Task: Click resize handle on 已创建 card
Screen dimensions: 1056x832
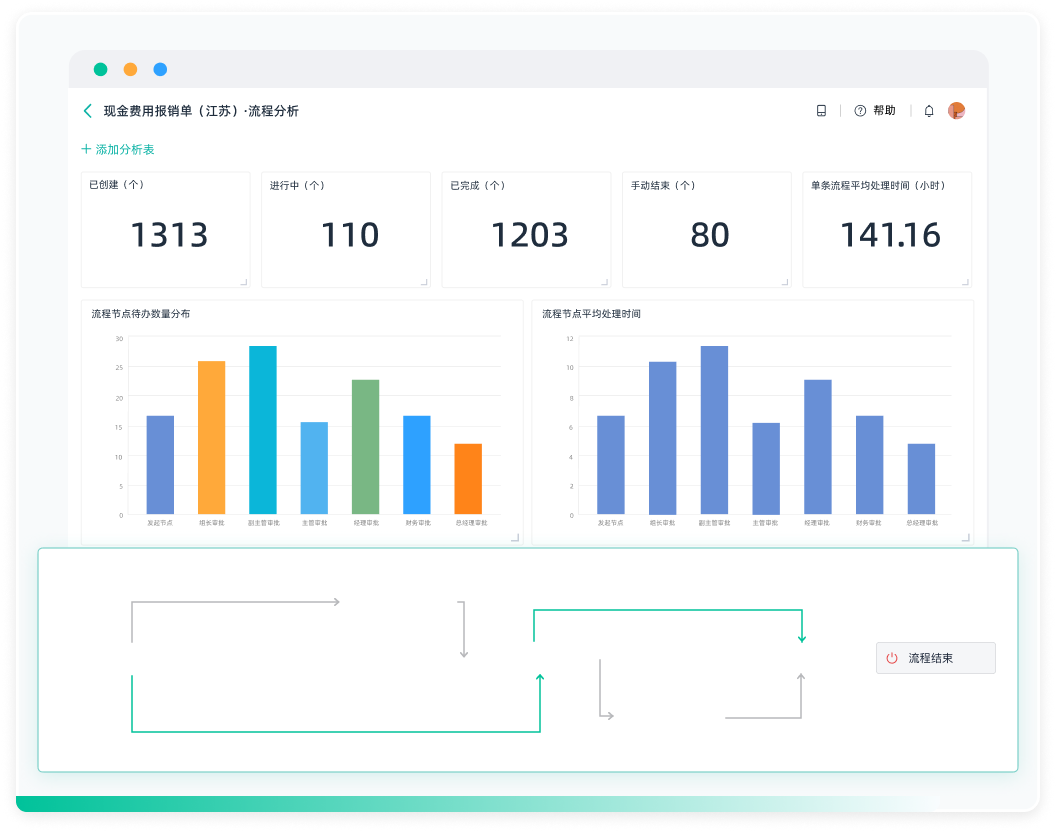Action: tap(243, 282)
